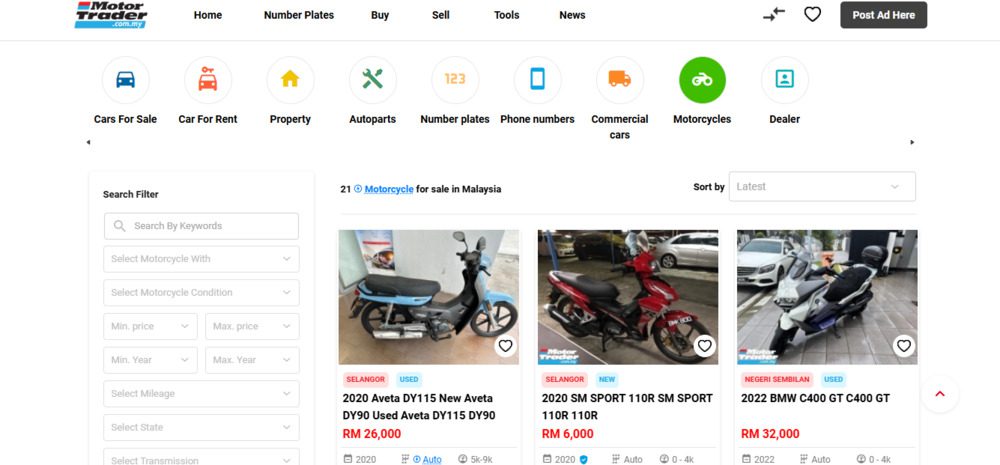Select the Number plates 123 icon
Screen dimensions: 1000x465
coord(455,80)
